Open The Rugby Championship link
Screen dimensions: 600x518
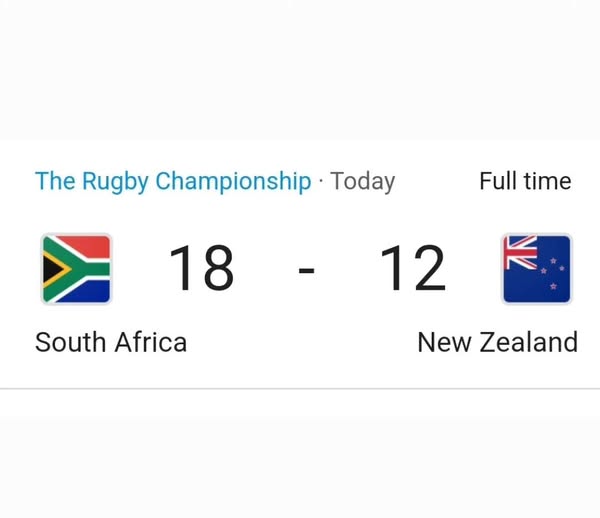click(x=173, y=181)
